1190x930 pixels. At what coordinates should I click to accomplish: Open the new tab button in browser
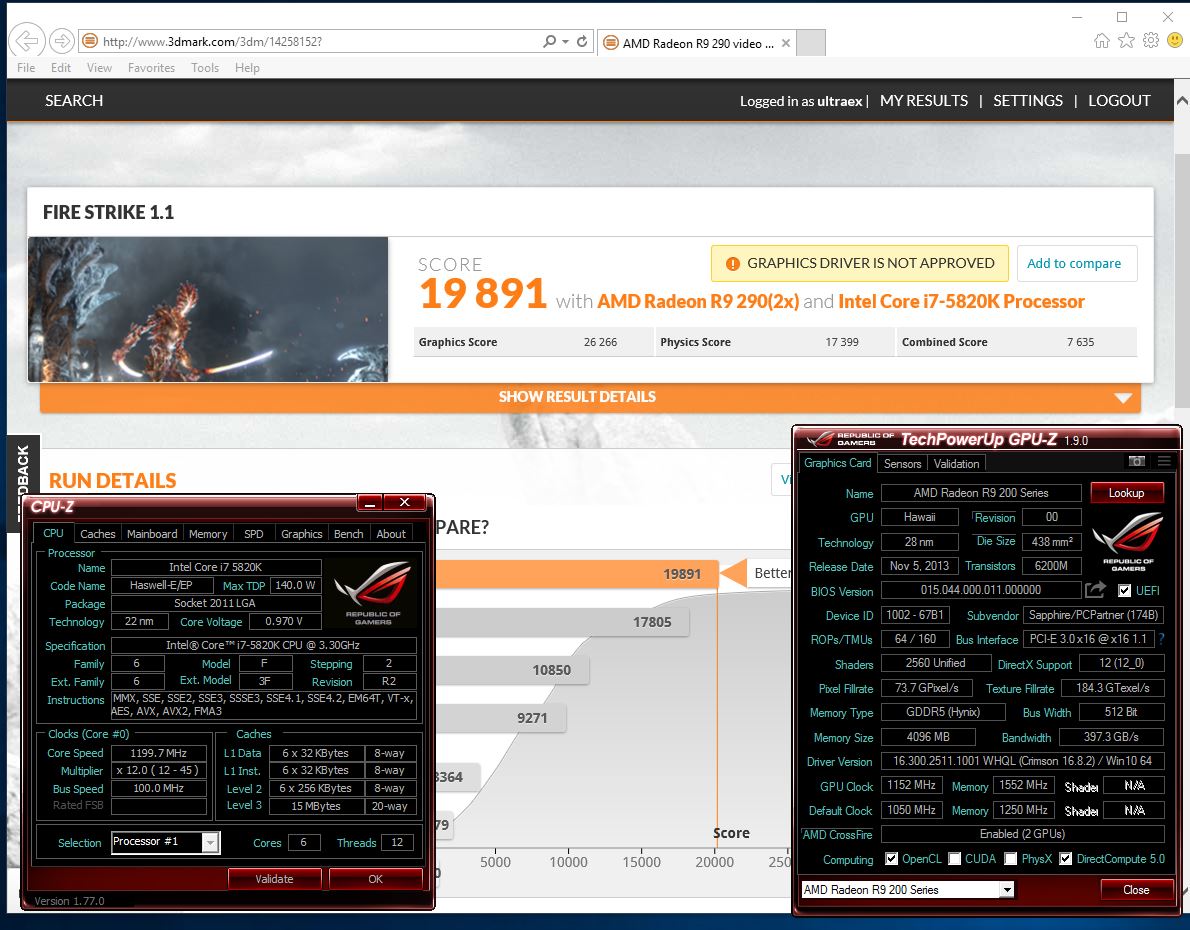tap(811, 43)
